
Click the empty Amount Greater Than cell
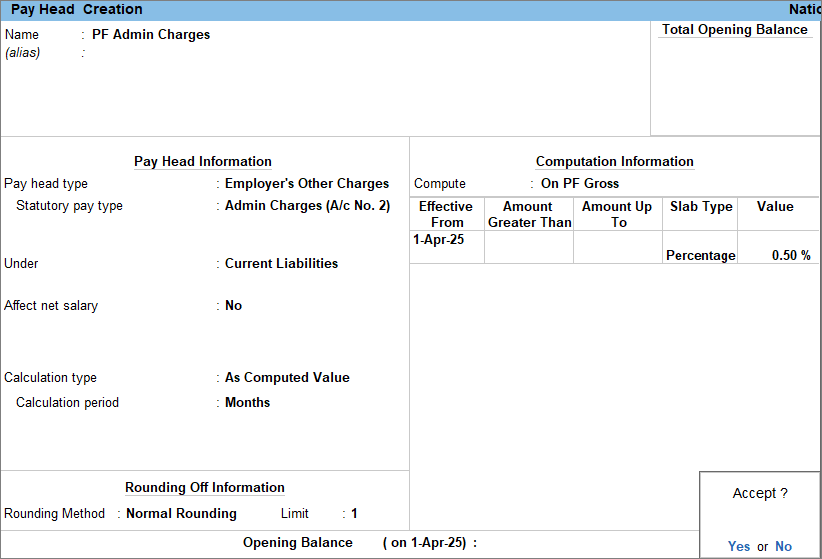[x=528, y=248]
